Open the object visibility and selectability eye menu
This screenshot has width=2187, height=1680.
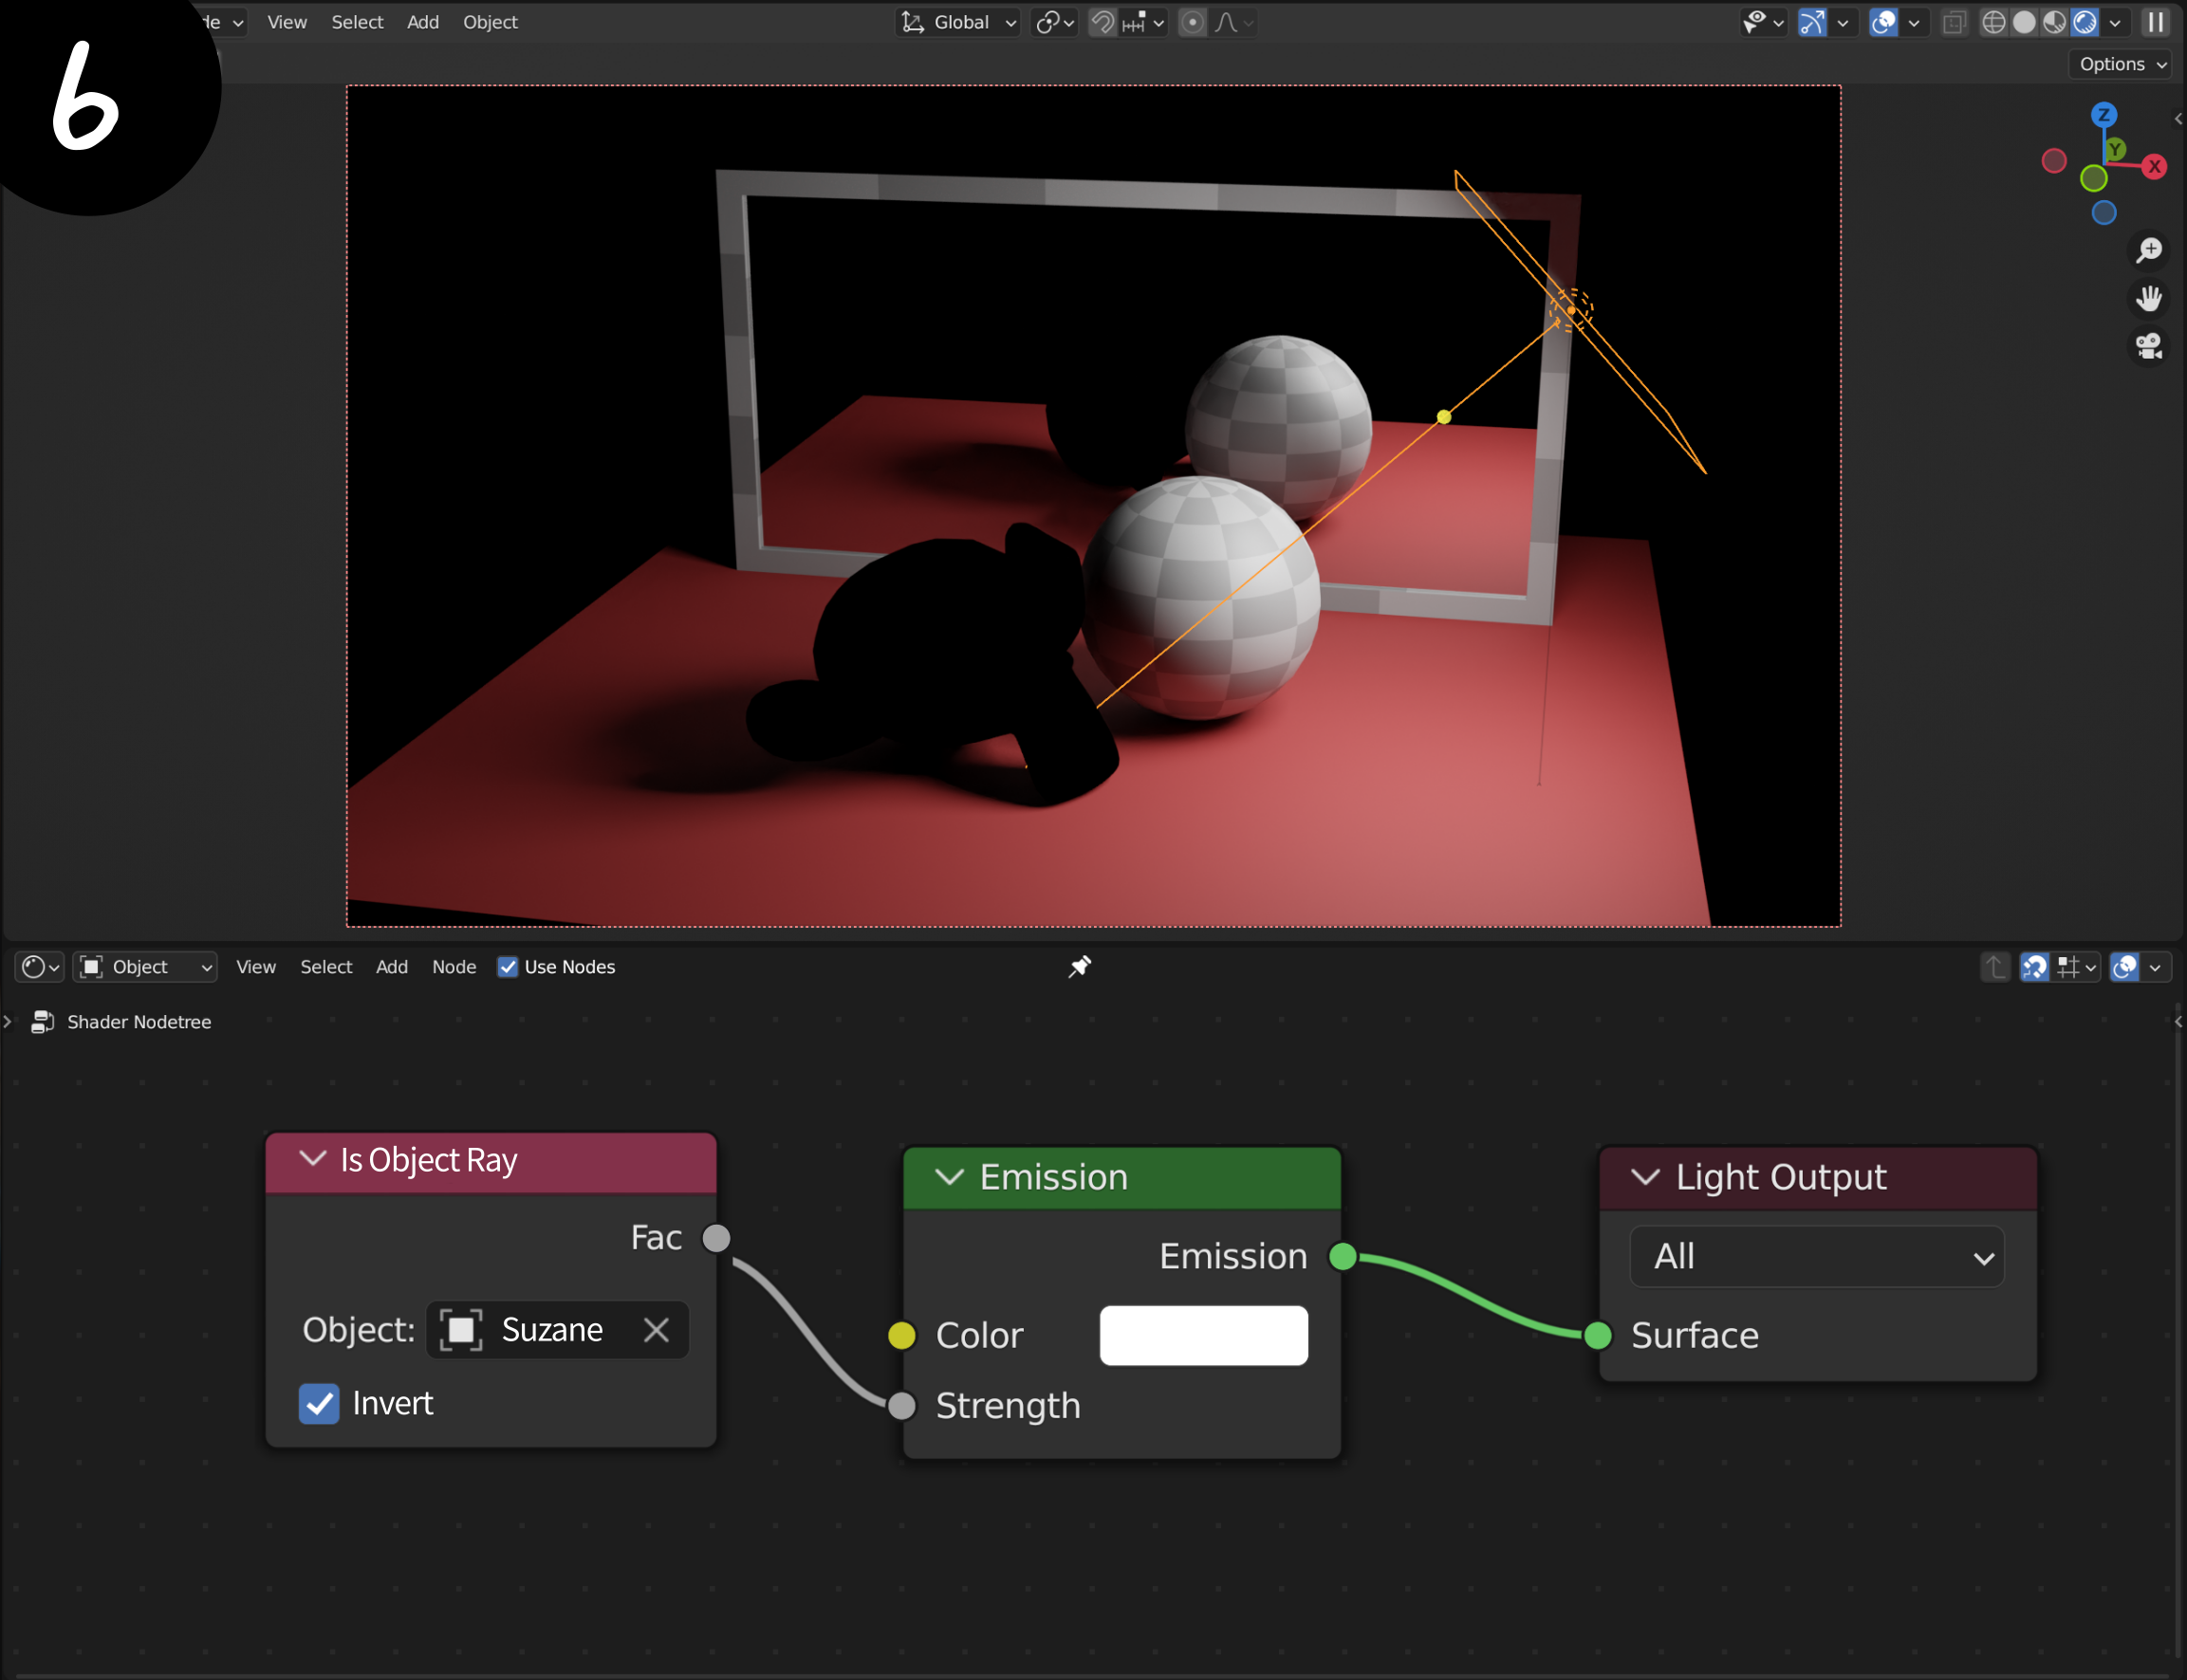coord(1762,22)
